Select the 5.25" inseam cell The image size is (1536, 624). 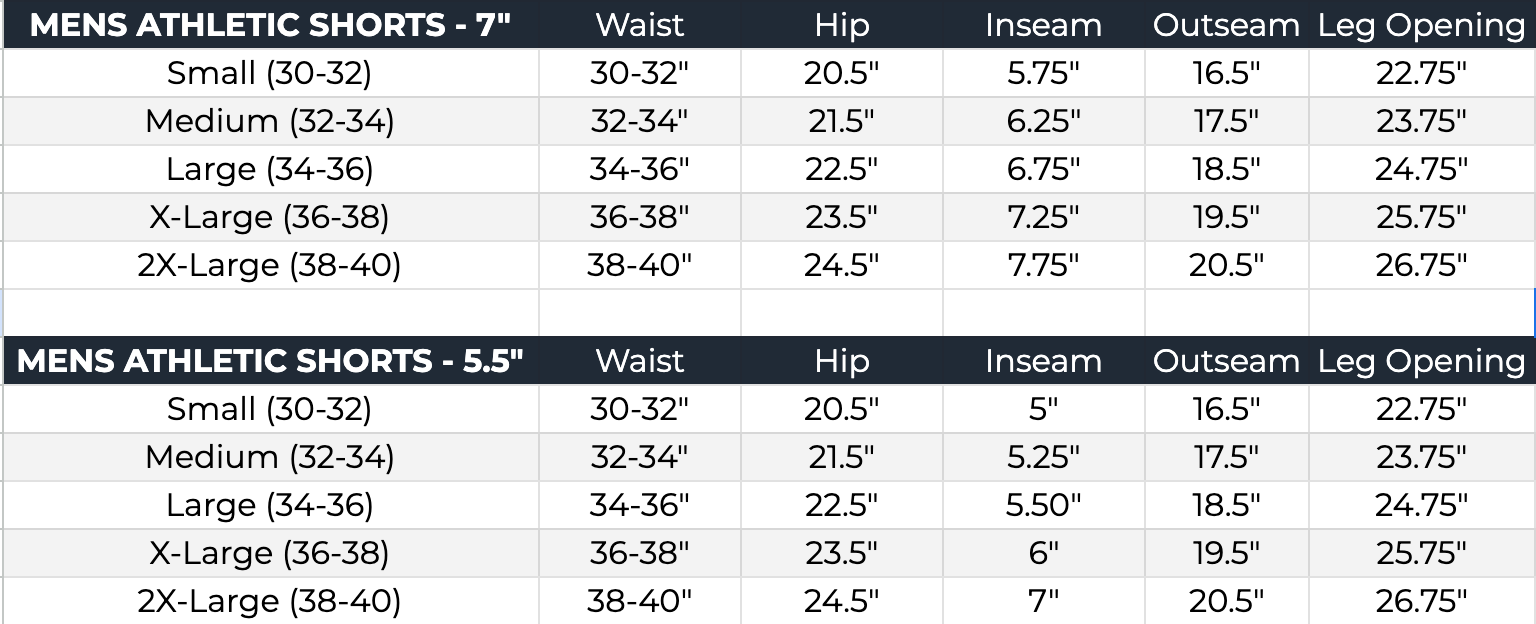1043,457
